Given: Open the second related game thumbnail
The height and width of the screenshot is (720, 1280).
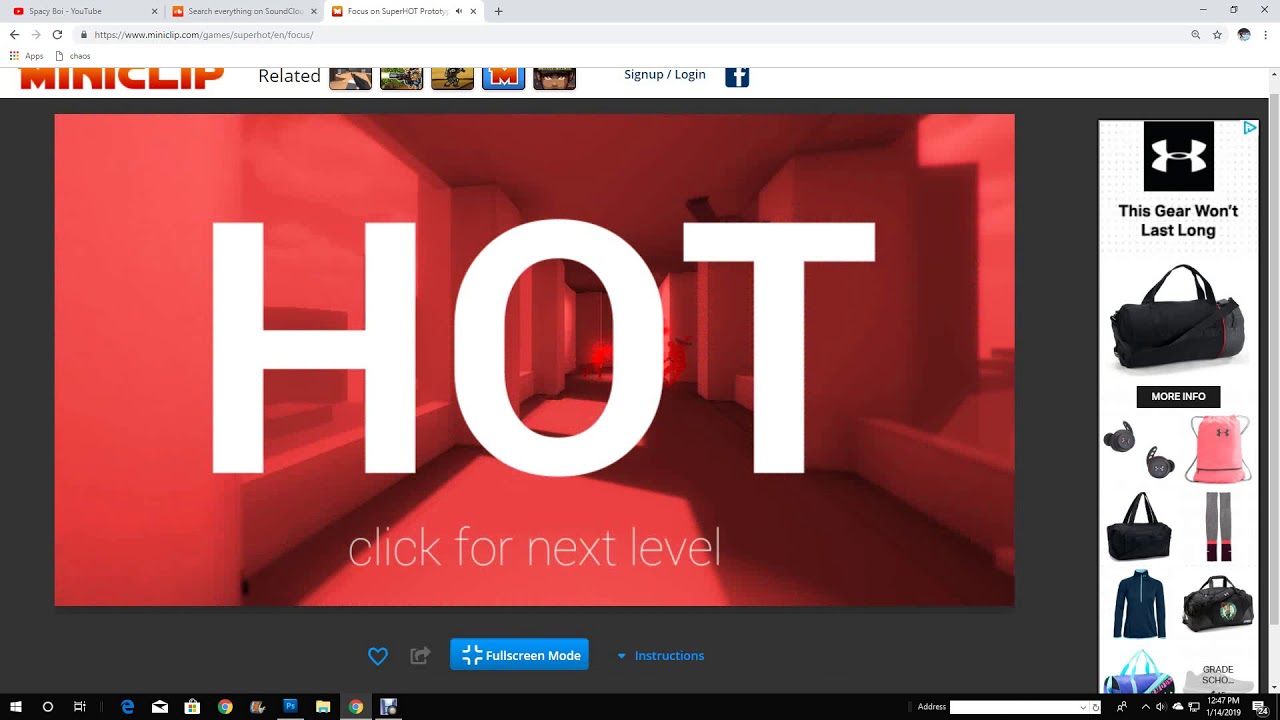Looking at the screenshot, I should pos(401,78).
